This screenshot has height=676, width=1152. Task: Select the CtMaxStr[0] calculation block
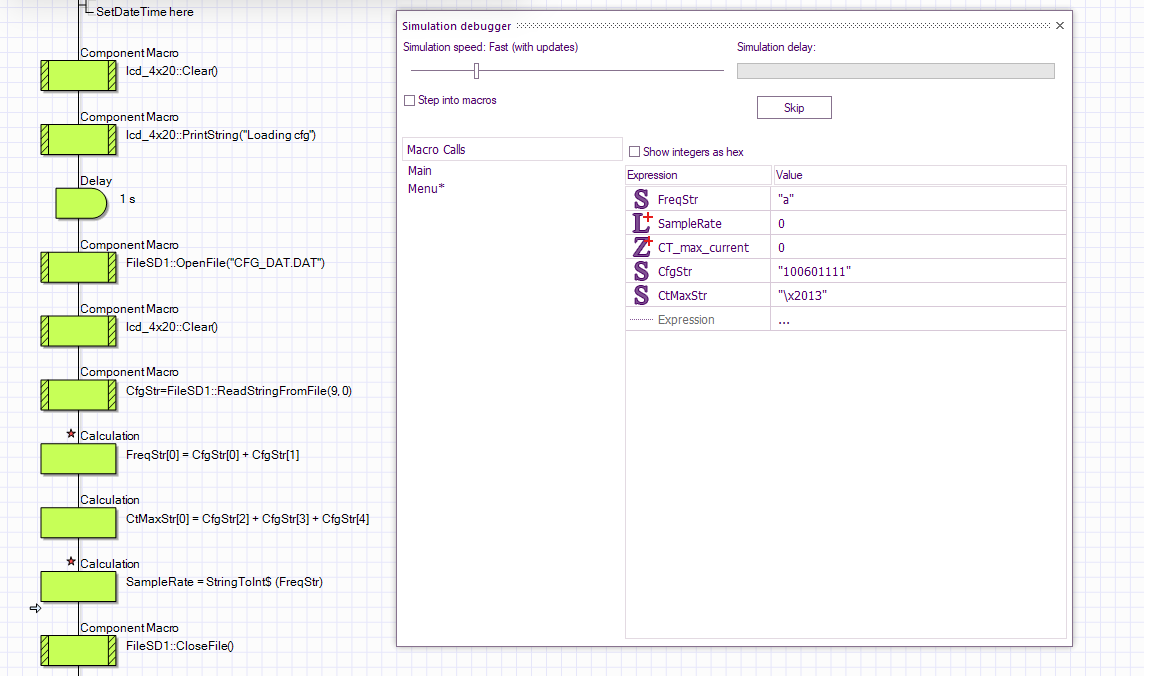[79, 523]
